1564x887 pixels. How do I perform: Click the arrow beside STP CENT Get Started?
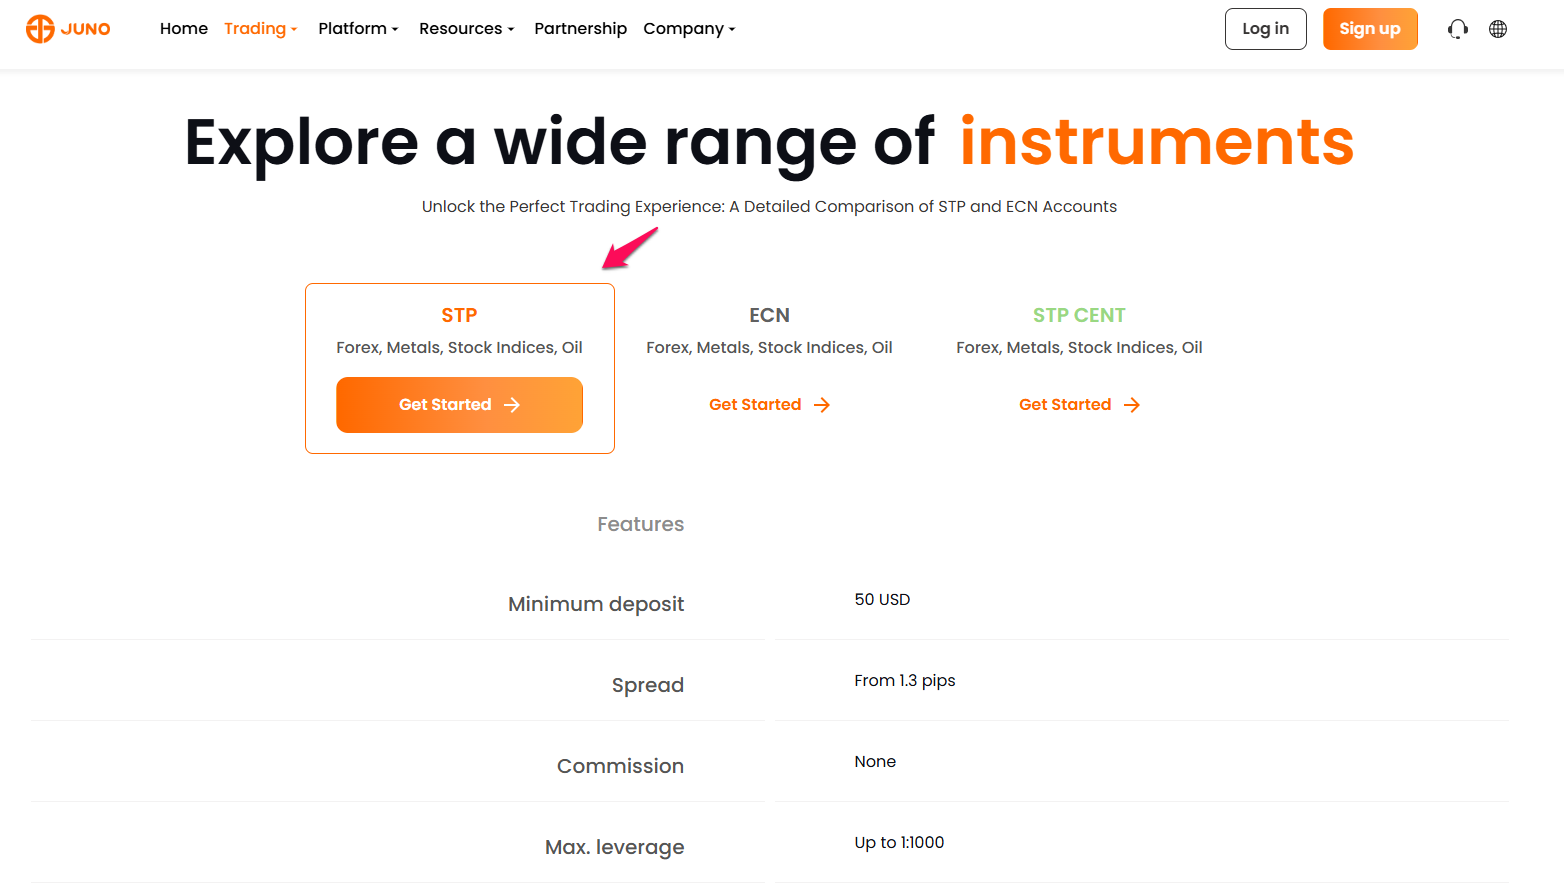coord(1132,405)
